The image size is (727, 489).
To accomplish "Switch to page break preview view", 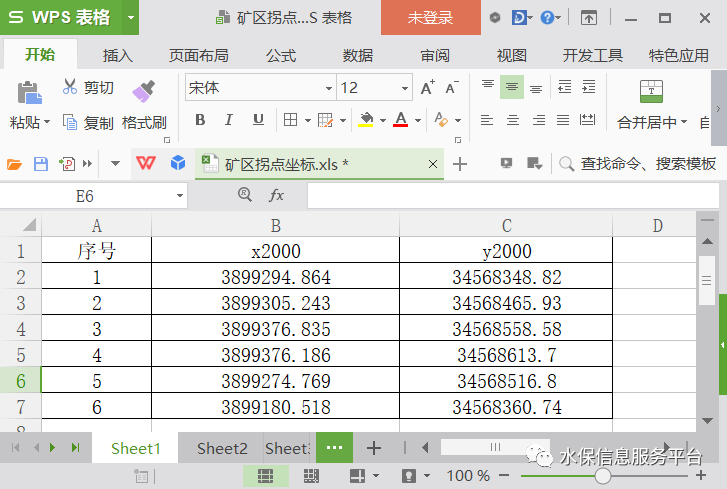I will click(x=311, y=476).
